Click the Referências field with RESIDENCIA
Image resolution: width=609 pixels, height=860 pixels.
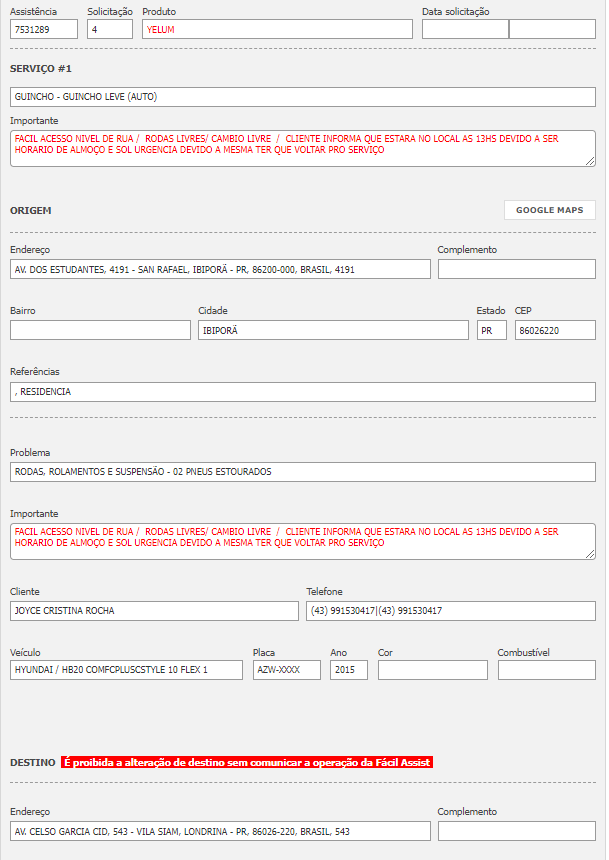coord(303,392)
